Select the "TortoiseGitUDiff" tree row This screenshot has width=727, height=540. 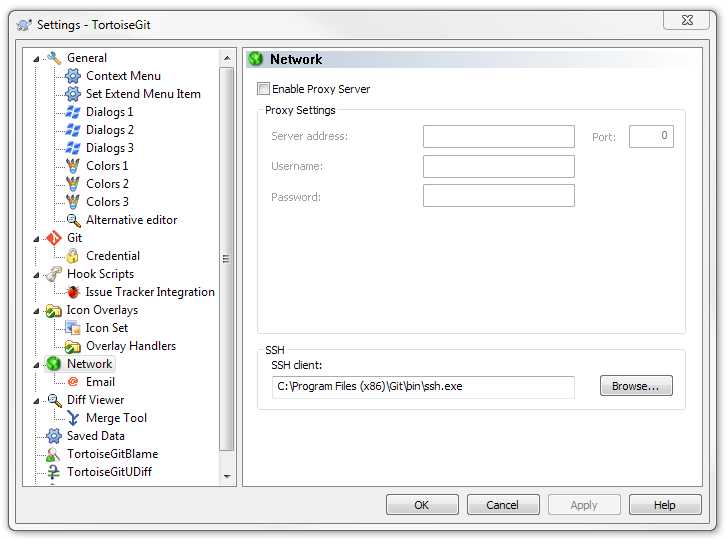[x=109, y=472]
